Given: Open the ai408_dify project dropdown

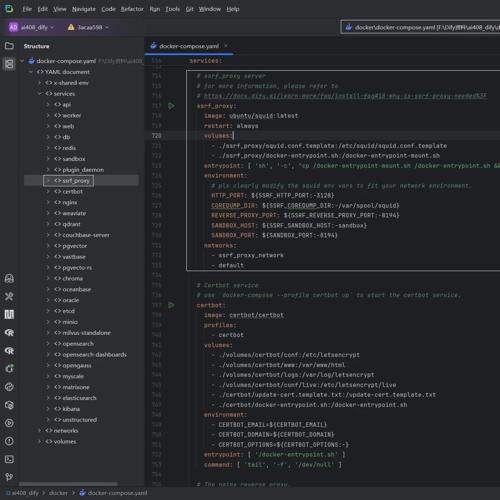Looking at the screenshot, I should tap(32, 27).
